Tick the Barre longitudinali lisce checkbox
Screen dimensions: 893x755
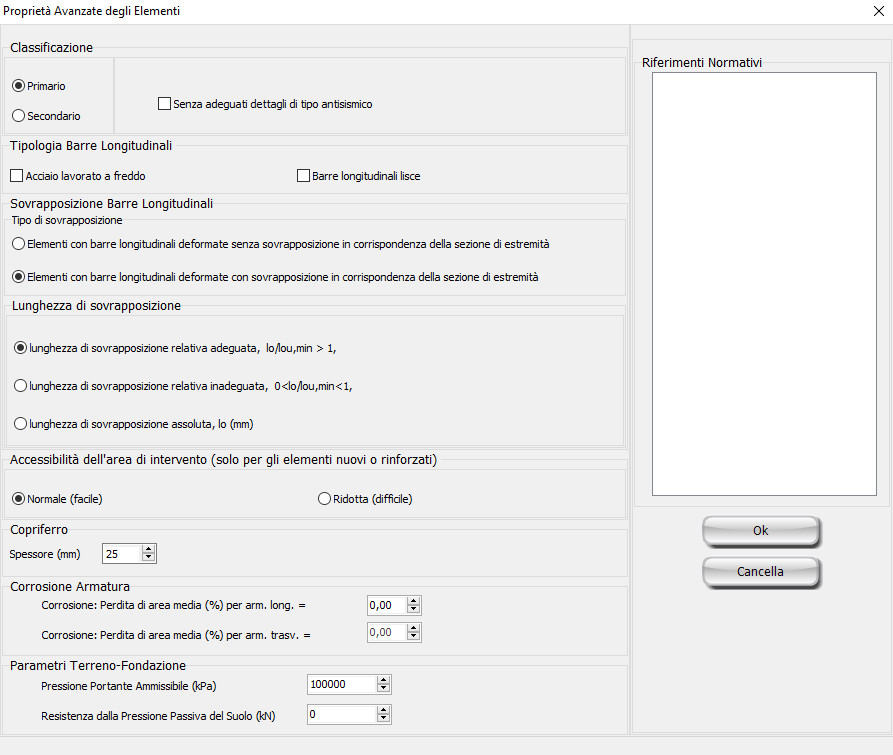pos(304,176)
